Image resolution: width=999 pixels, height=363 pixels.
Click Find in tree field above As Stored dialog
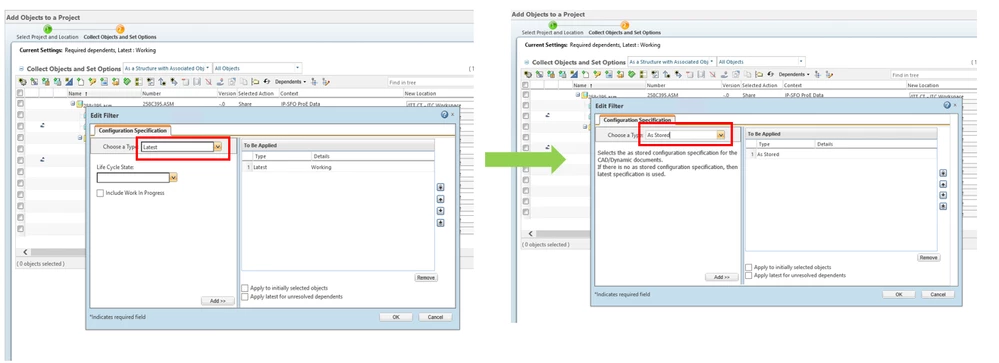(933, 75)
